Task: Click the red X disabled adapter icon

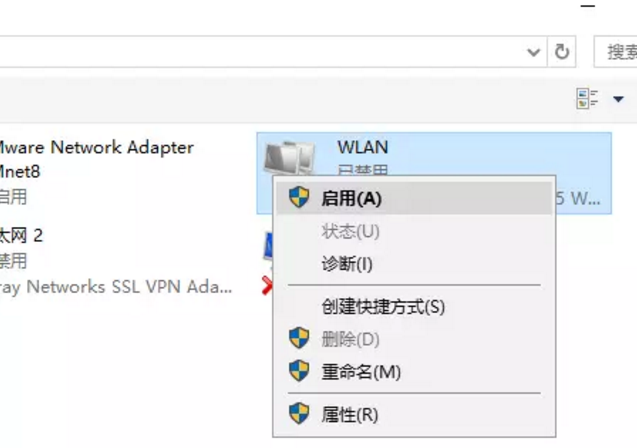Action: tap(267, 285)
